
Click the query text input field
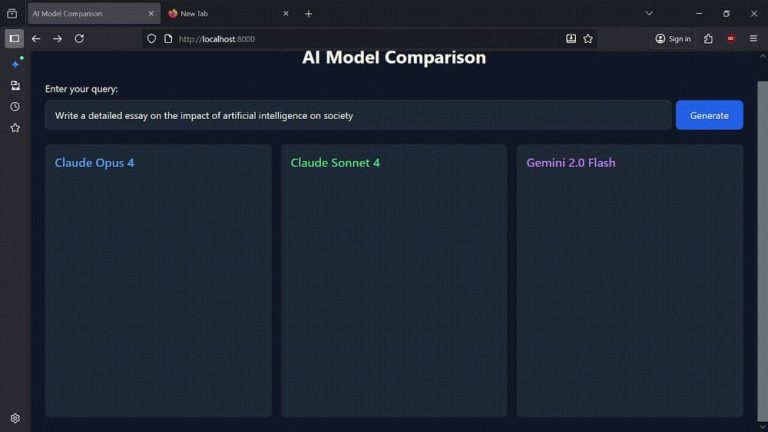point(357,115)
